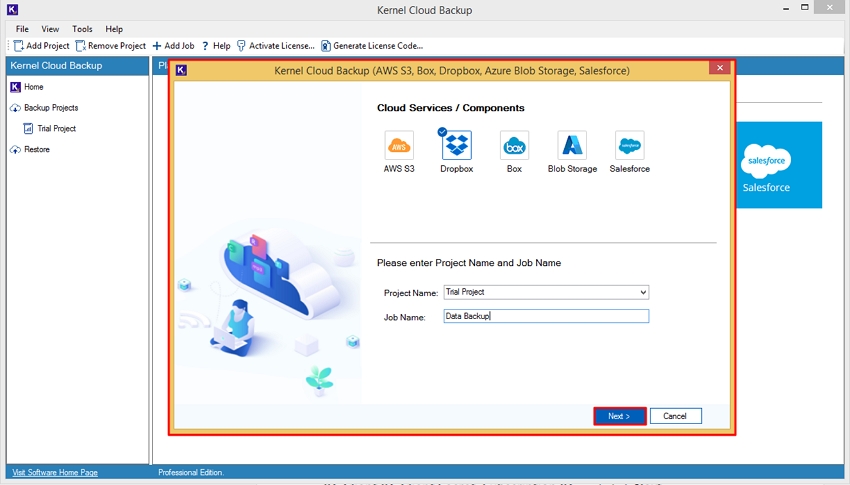The image size is (850, 485).
Task: Open Trial Project in the sidebar tree
Action: pos(50,128)
